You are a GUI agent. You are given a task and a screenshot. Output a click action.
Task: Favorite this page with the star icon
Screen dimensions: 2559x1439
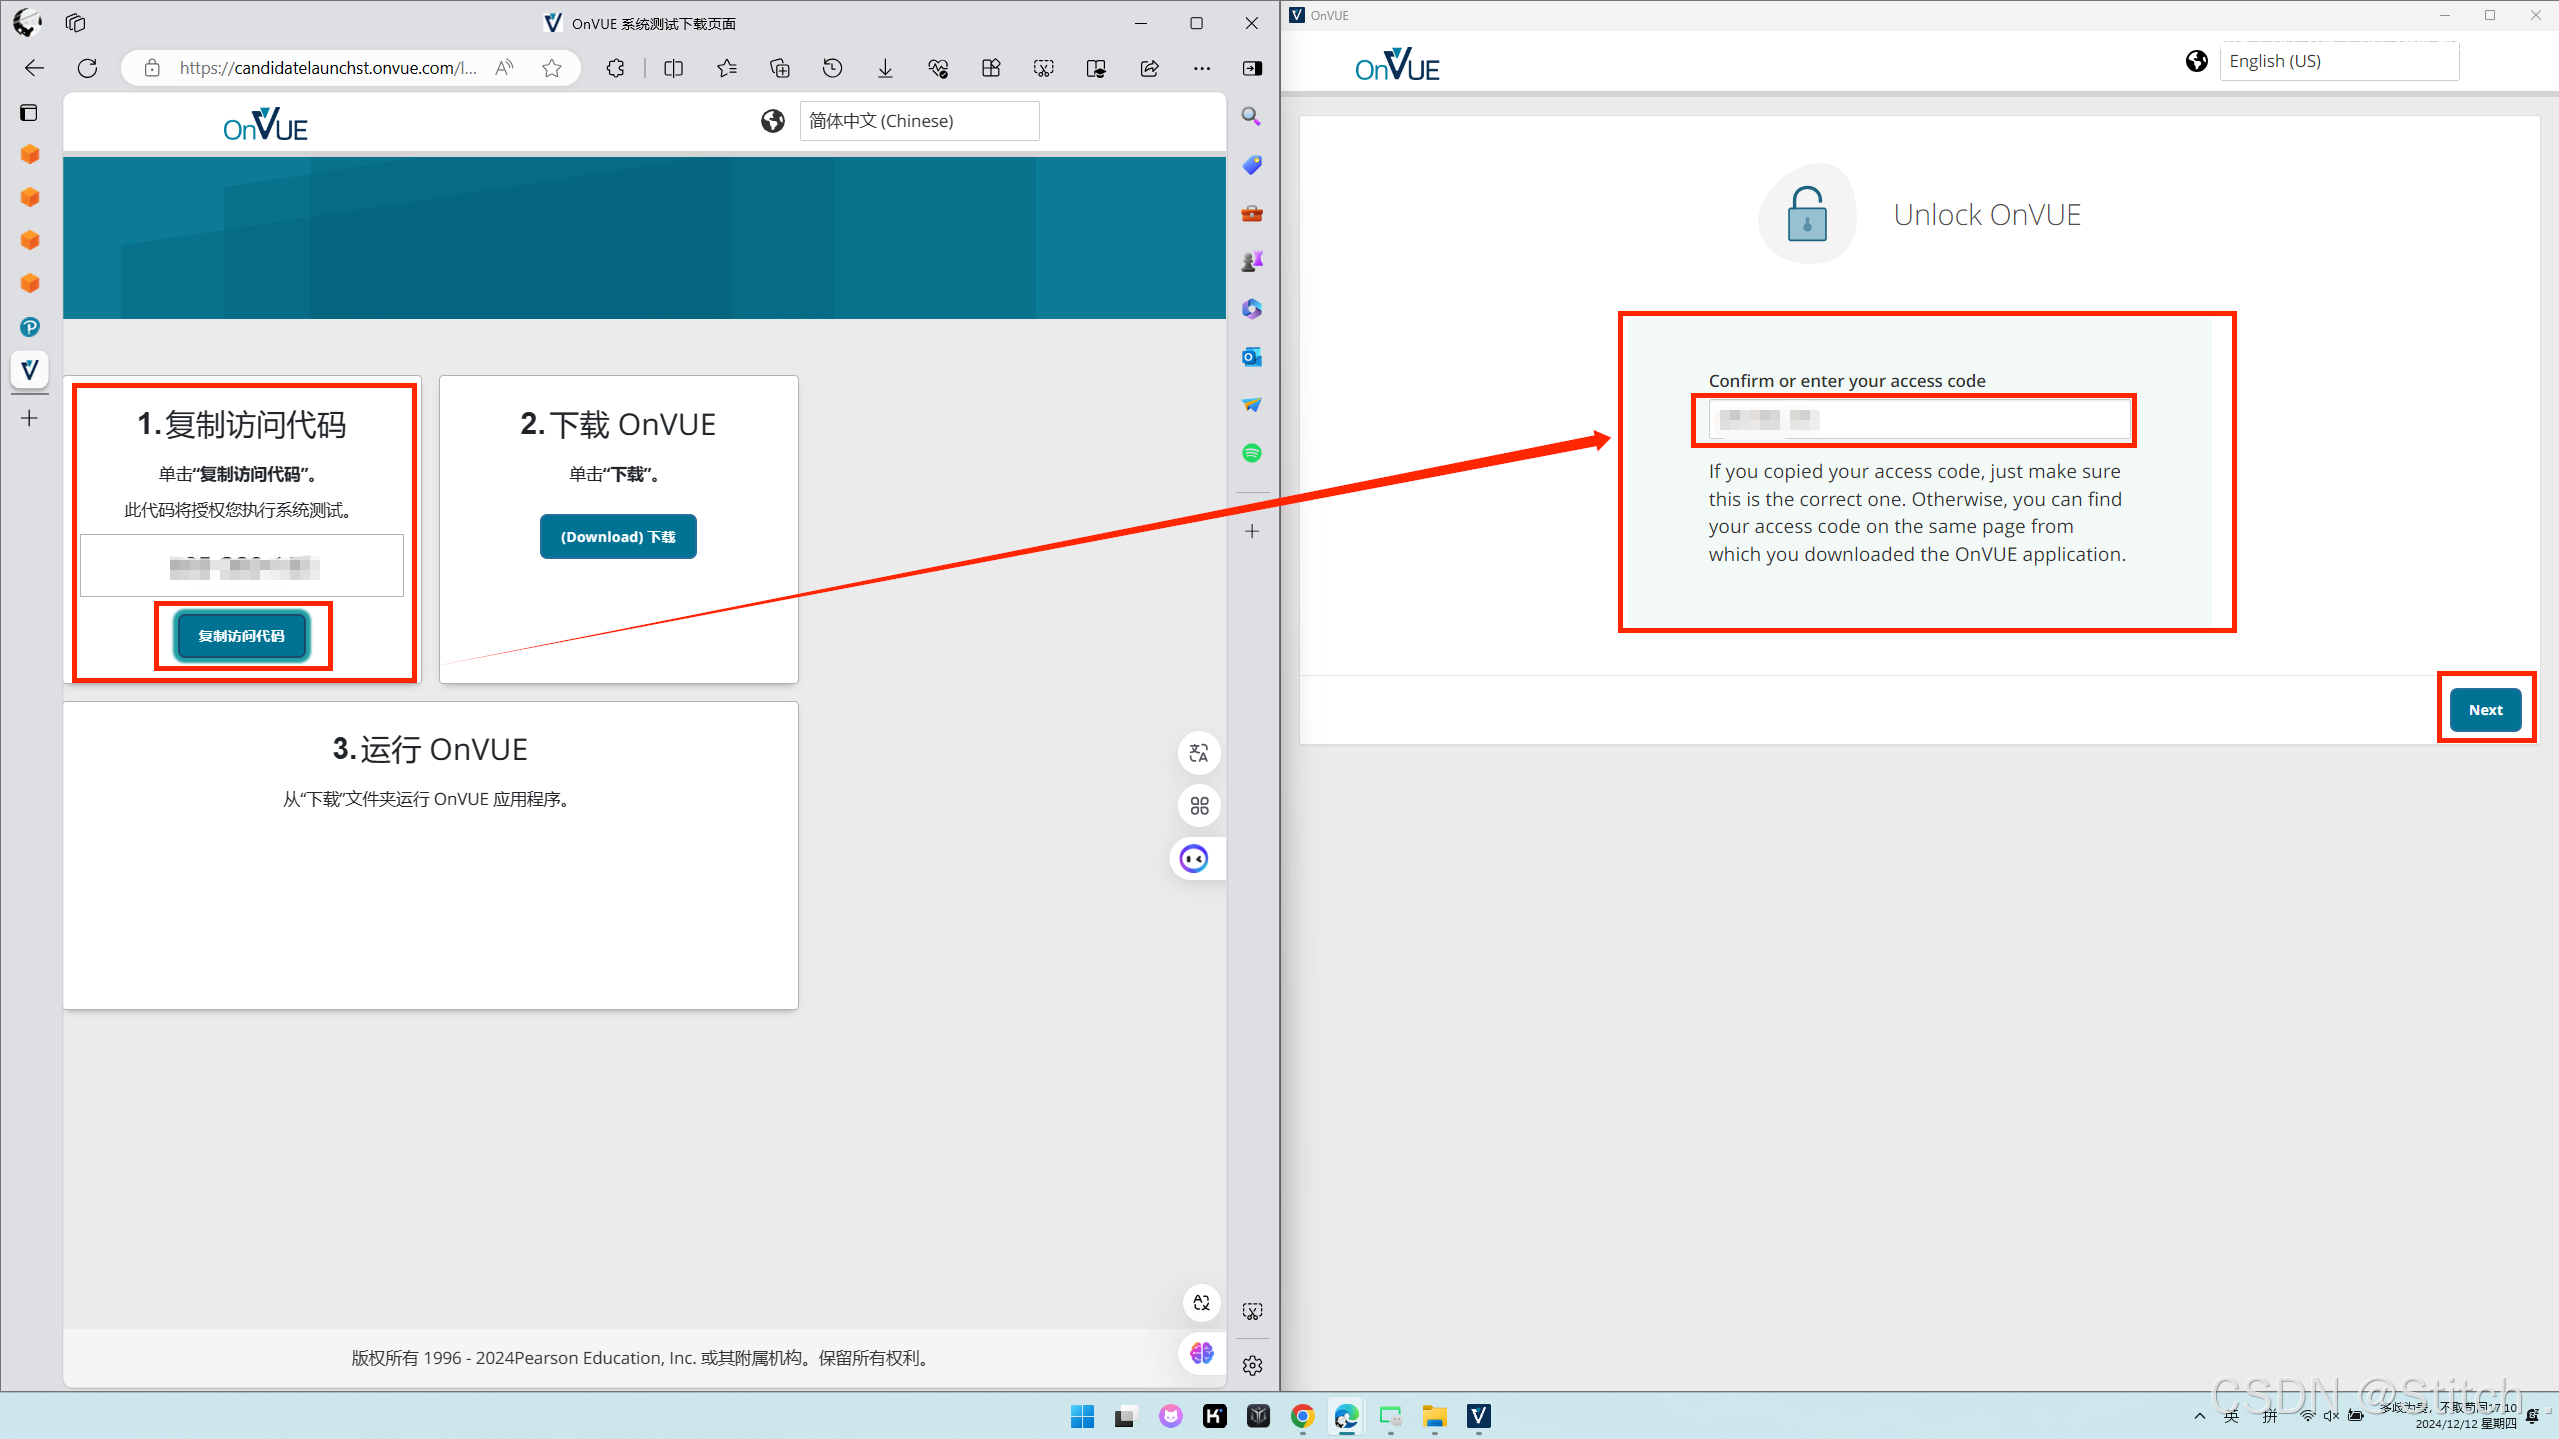coord(551,68)
